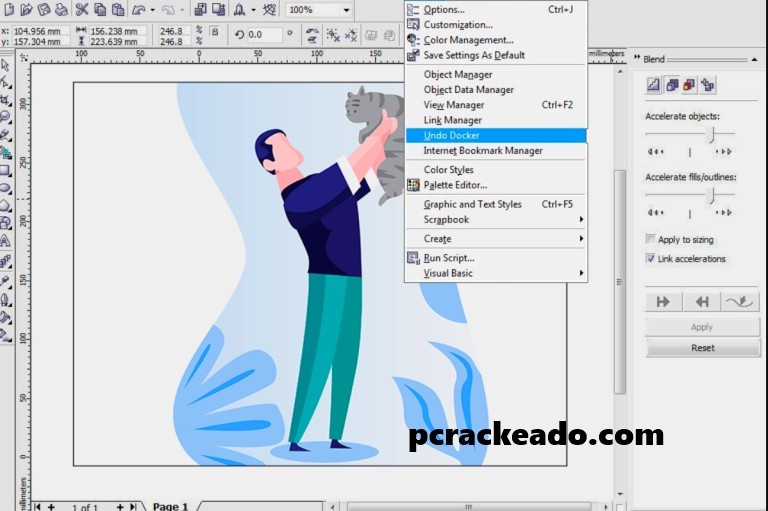Image resolution: width=768 pixels, height=511 pixels.
Task: Expand the Scrapbook submenu
Action: [x=581, y=219]
